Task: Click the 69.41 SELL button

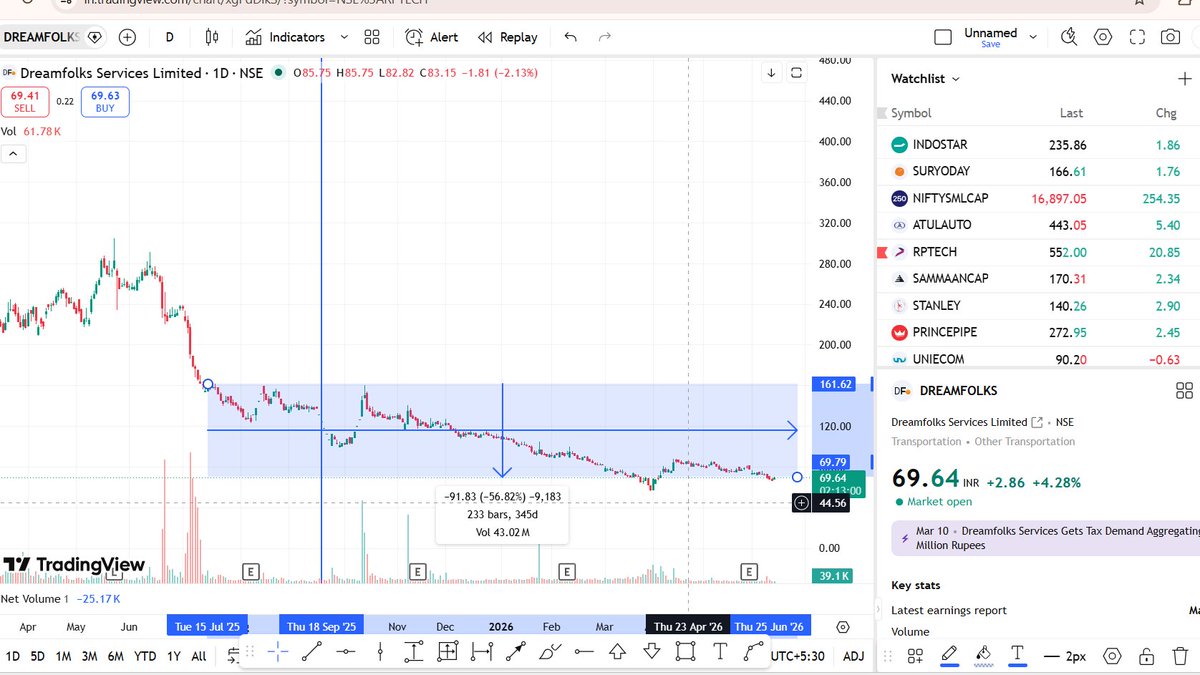Action: click(x=24, y=101)
